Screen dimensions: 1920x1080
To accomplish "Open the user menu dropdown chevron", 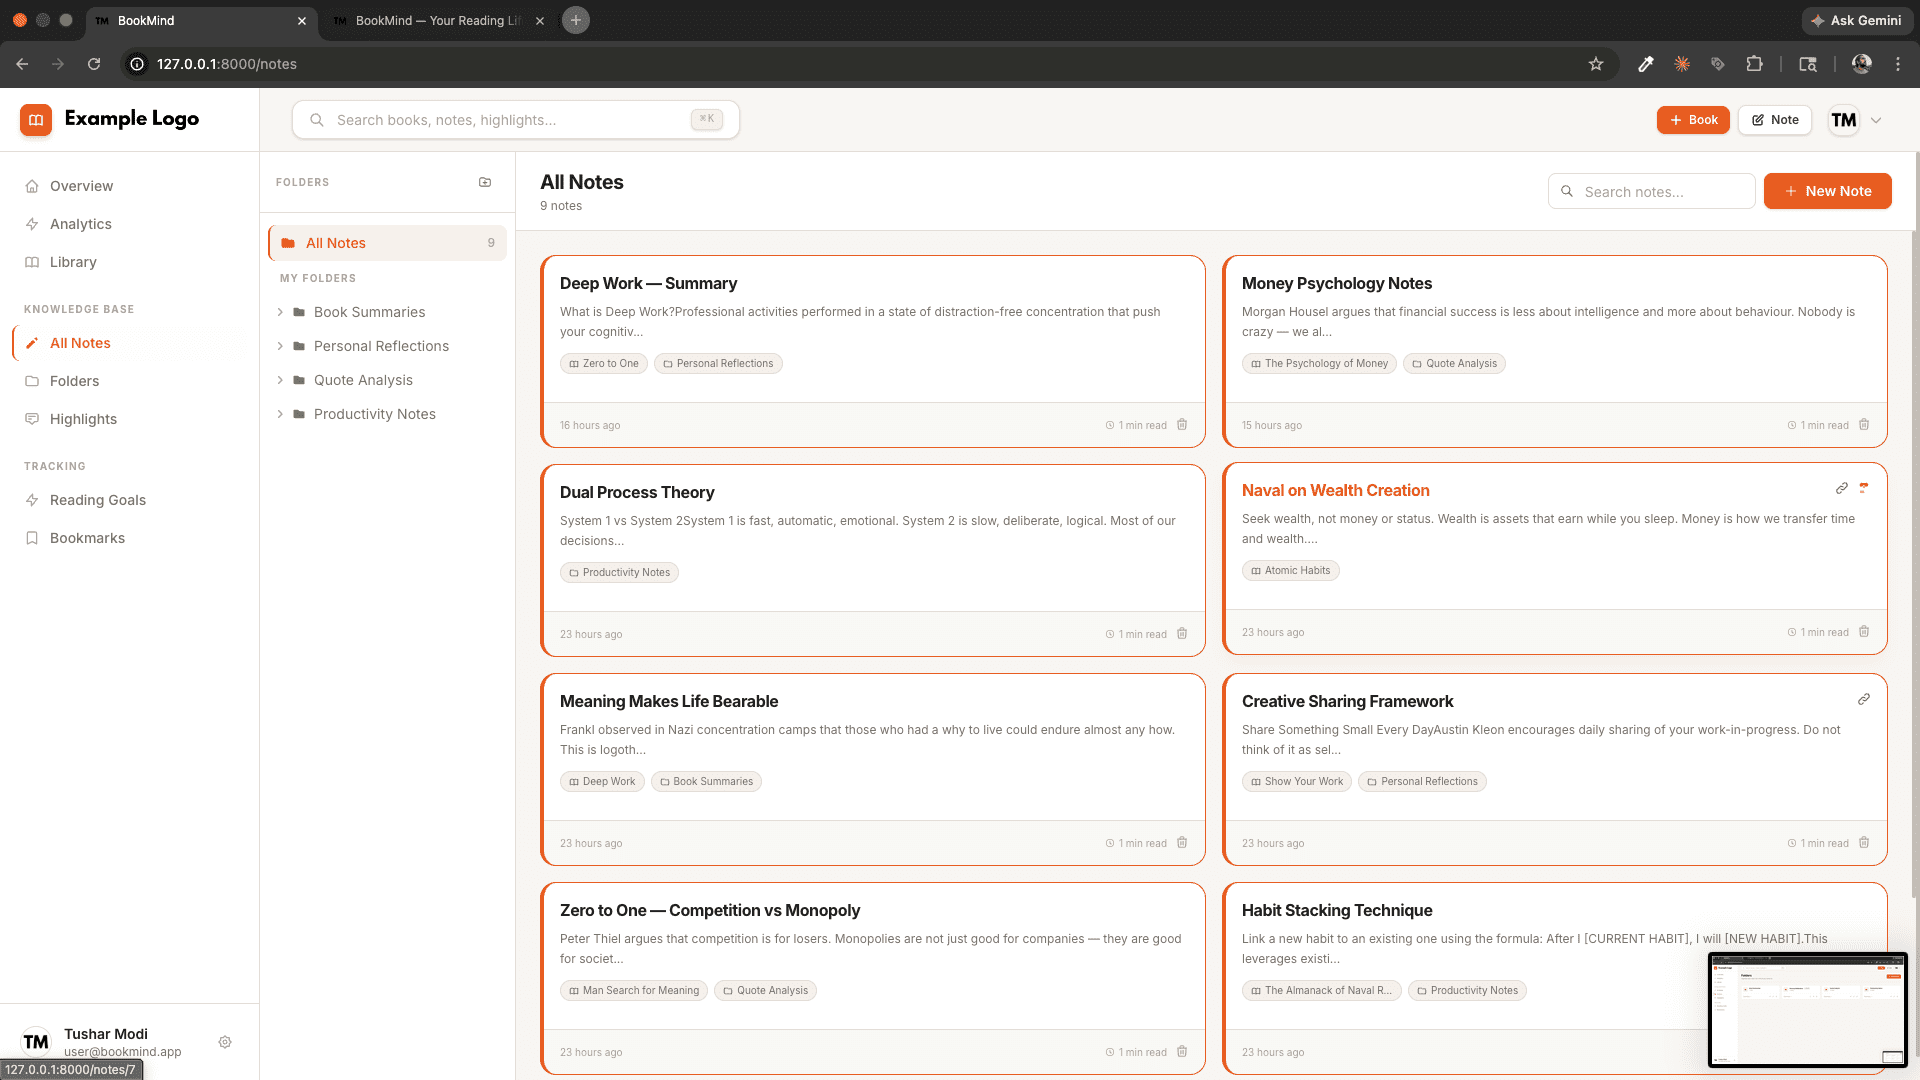I will coord(1876,120).
